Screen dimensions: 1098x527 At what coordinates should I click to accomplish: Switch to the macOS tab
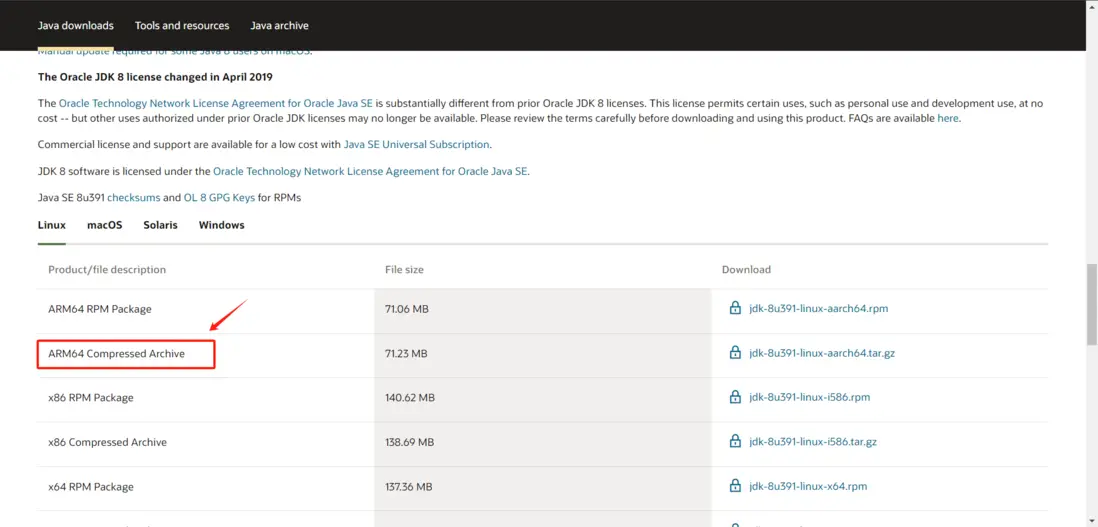(x=104, y=225)
